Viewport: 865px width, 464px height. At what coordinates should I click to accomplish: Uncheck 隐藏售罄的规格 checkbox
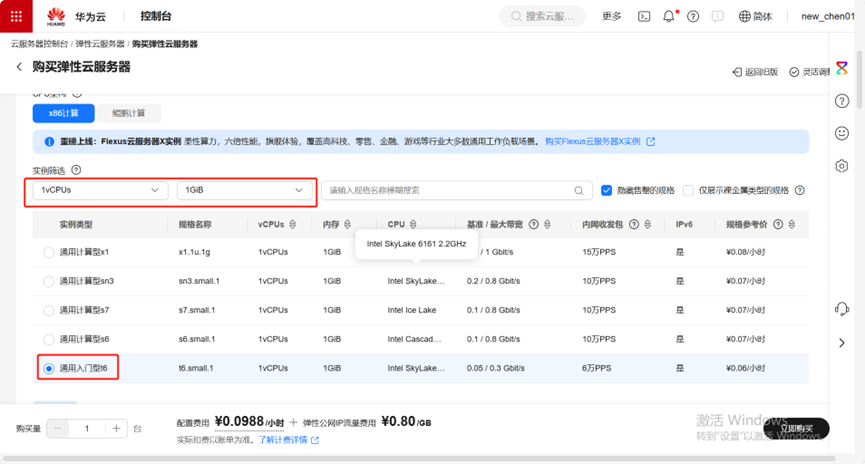pyautogui.click(x=606, y=190)
